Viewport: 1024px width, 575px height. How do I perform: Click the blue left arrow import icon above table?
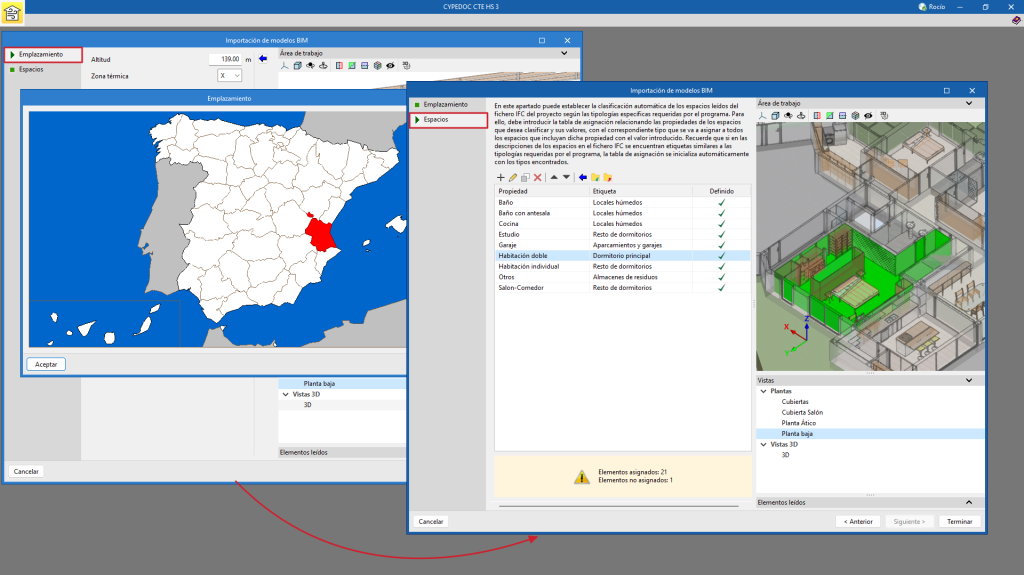tap(583, 177)
